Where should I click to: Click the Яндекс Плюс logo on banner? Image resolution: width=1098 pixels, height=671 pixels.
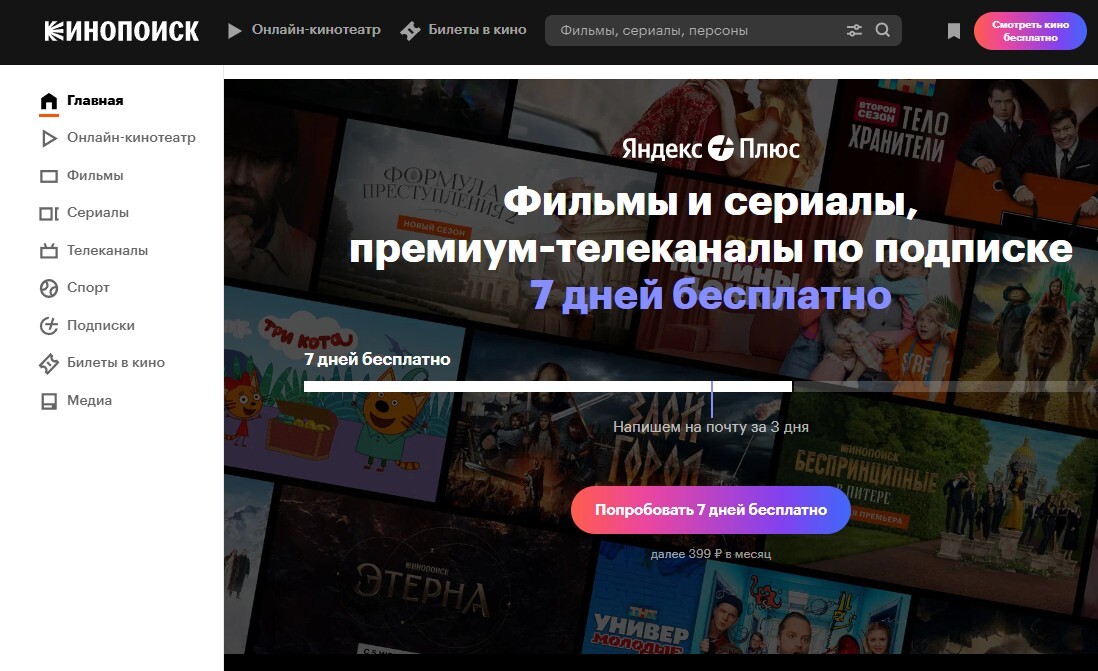[x=711, y=148]
